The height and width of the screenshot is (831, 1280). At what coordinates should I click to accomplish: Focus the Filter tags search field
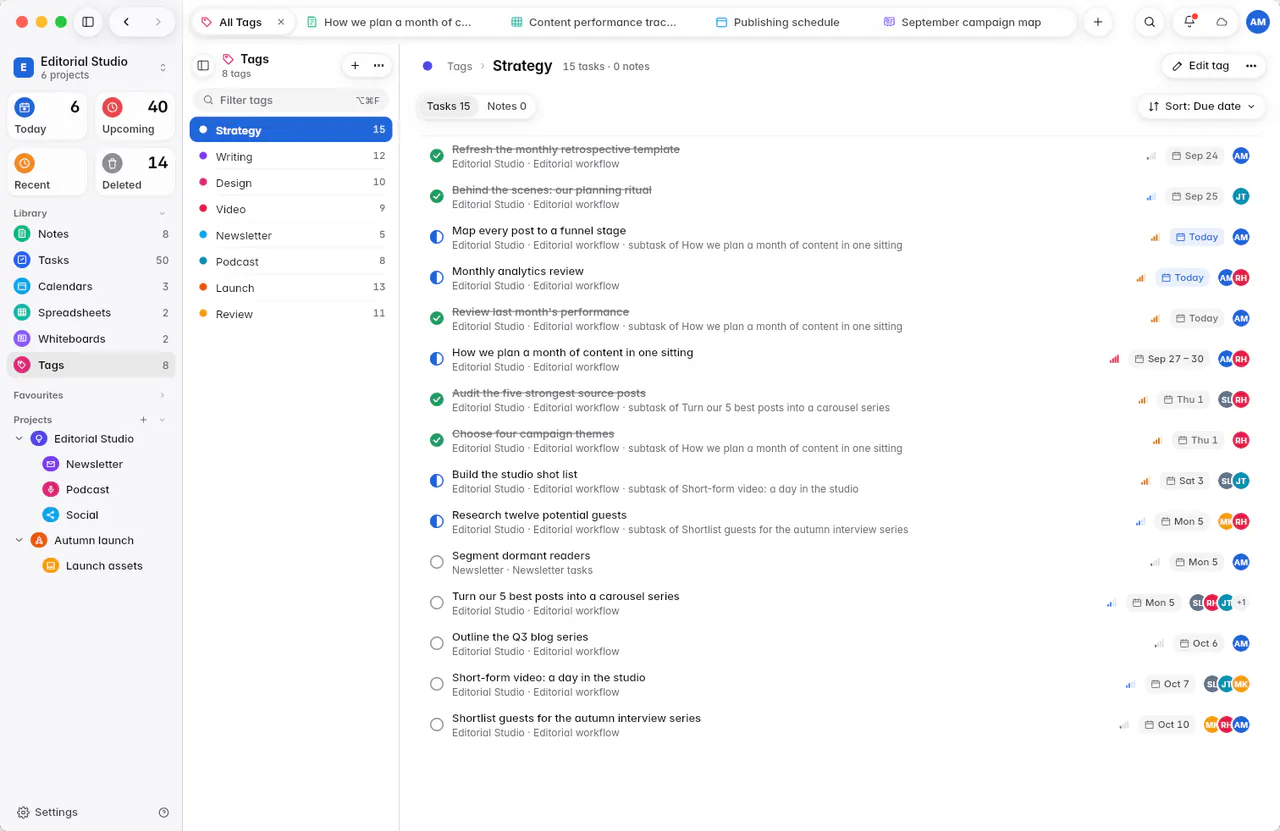(x=290, y=100)
